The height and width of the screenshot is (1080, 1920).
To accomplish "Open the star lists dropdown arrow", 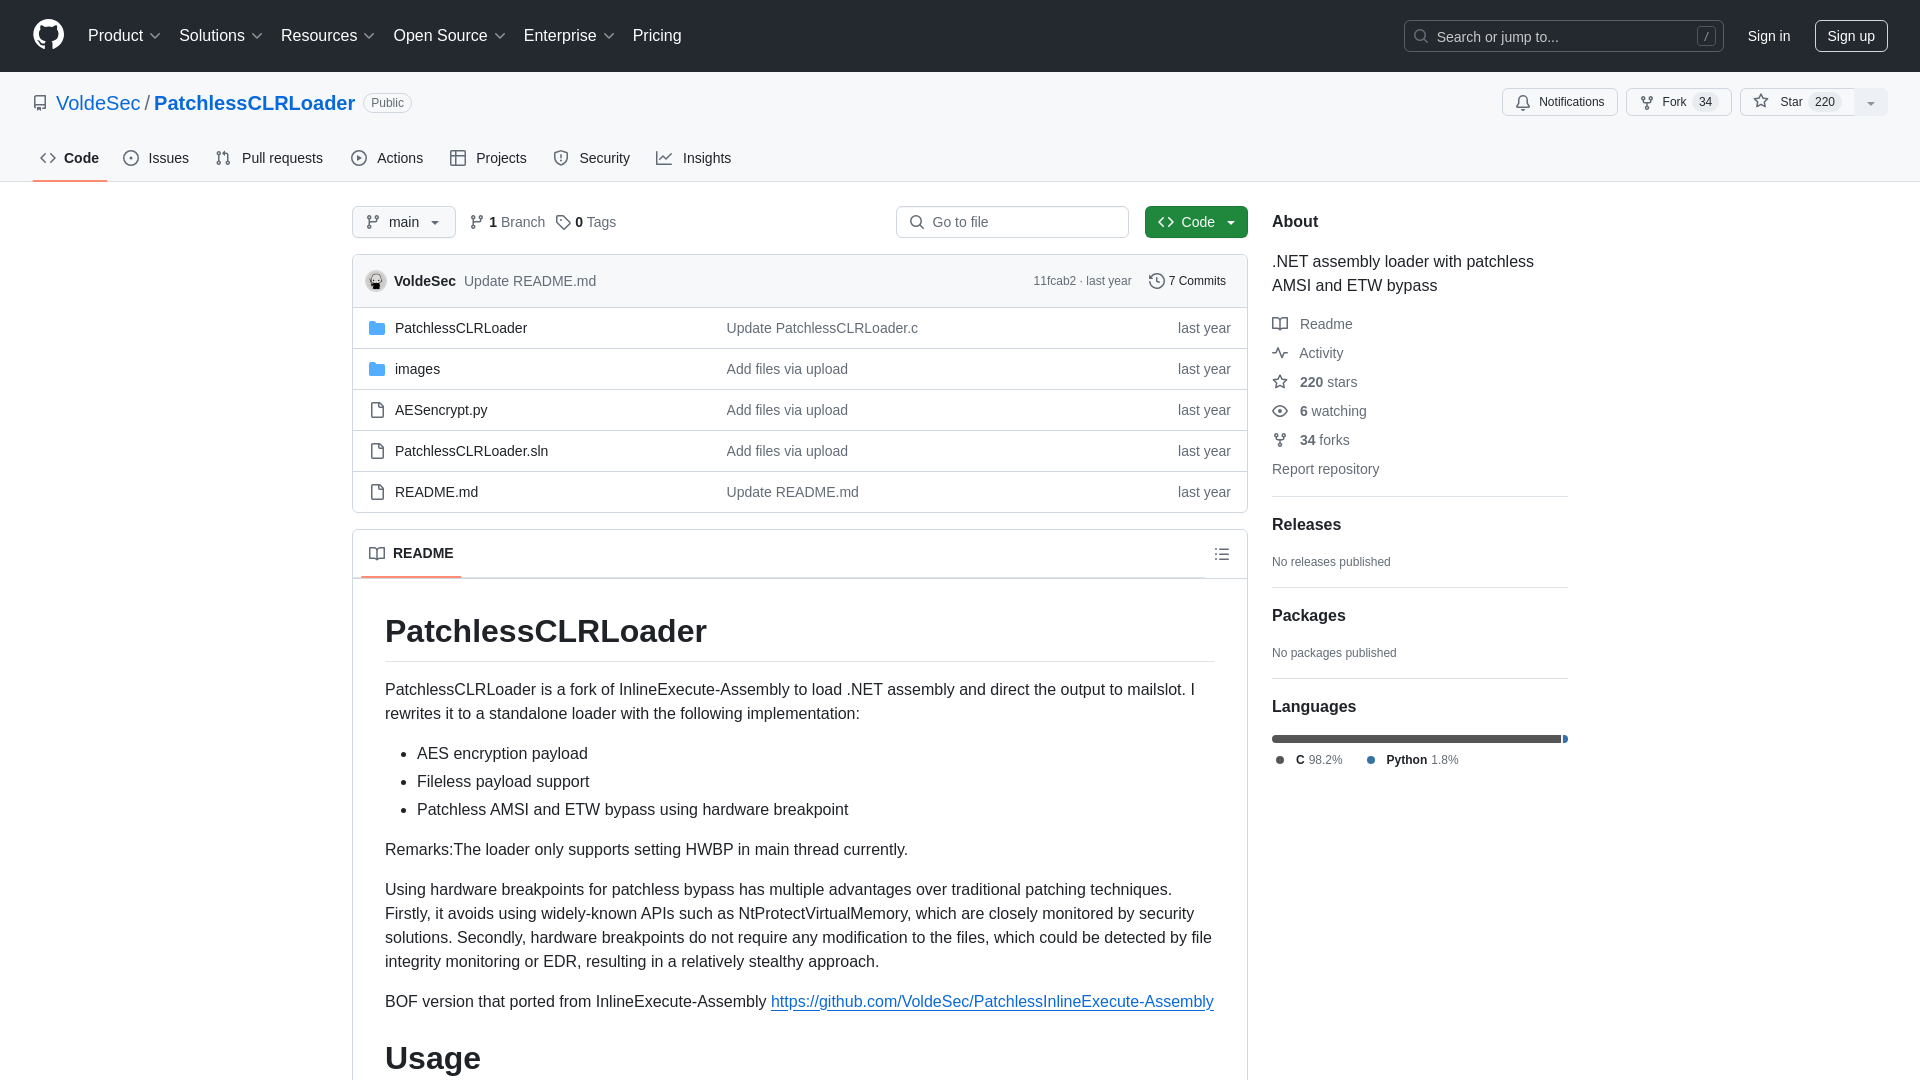I will 1871,102.
